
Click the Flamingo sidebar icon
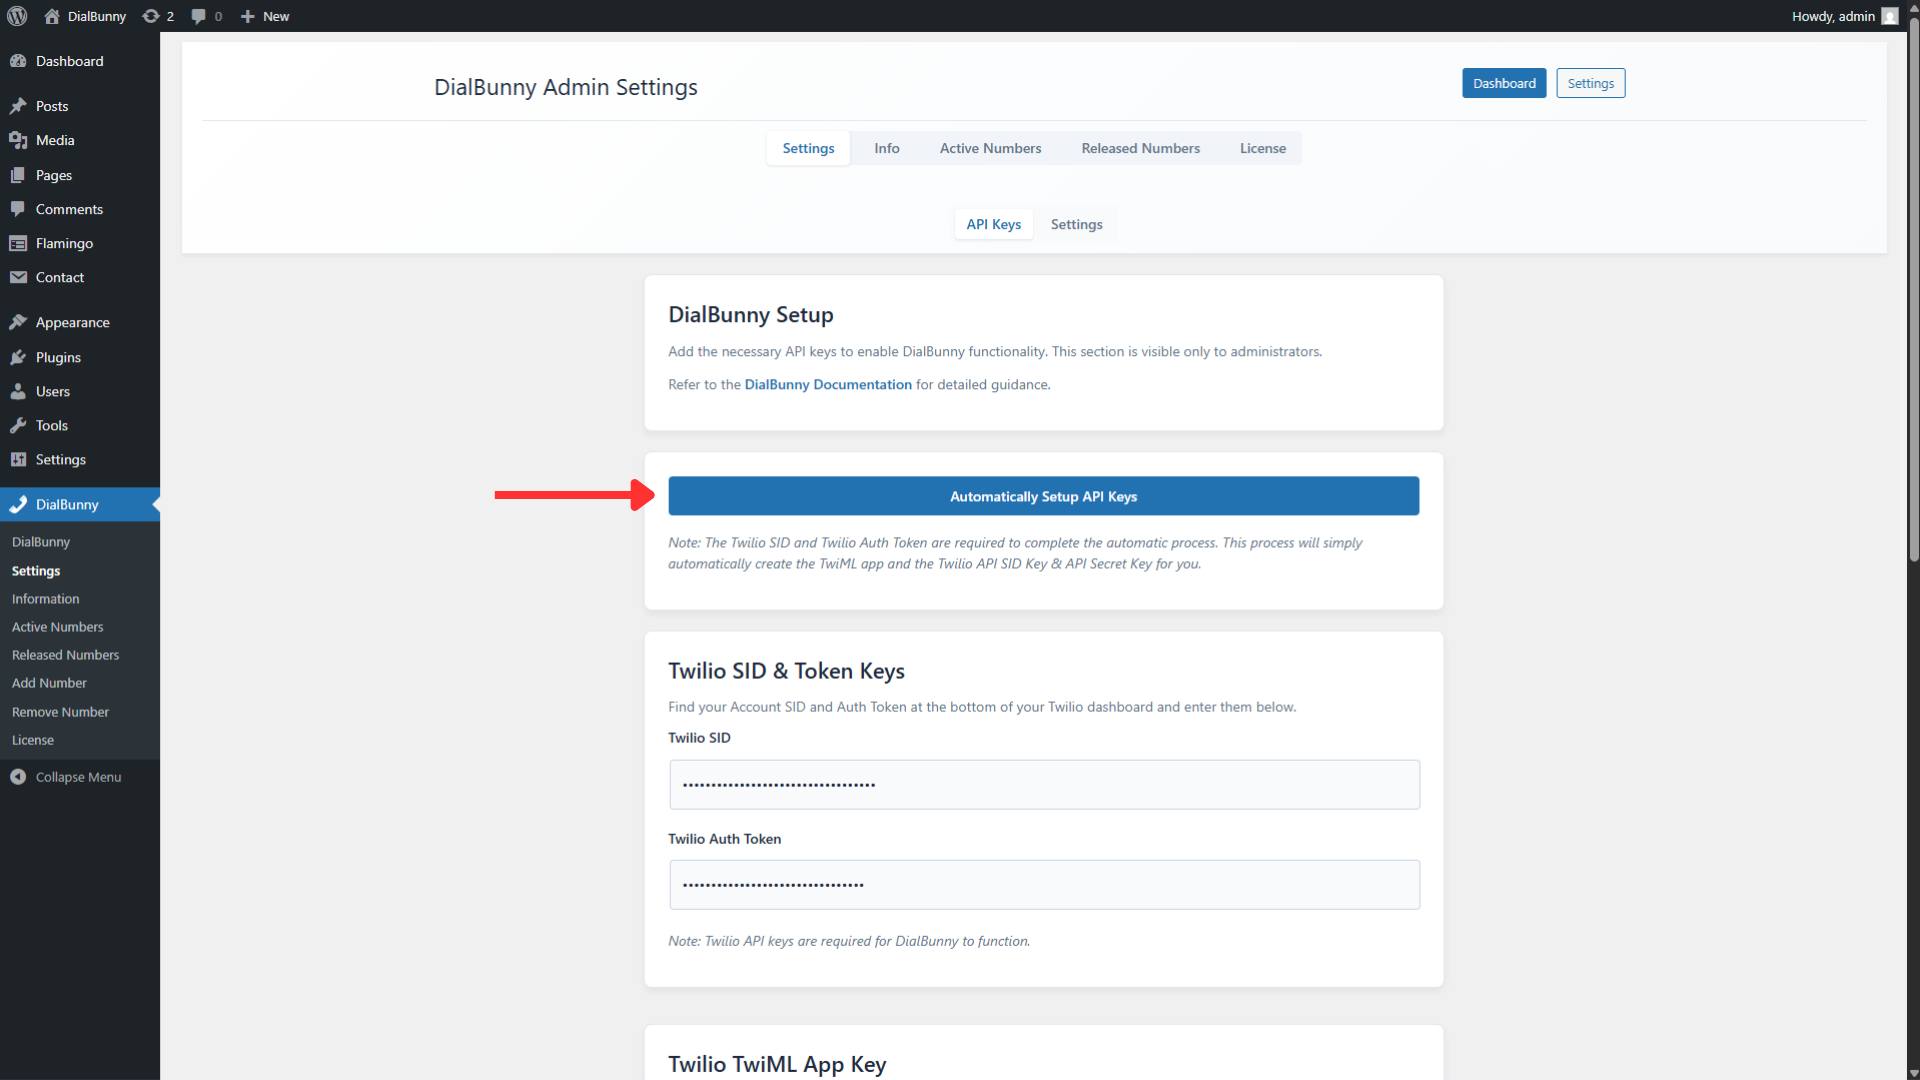18,243
